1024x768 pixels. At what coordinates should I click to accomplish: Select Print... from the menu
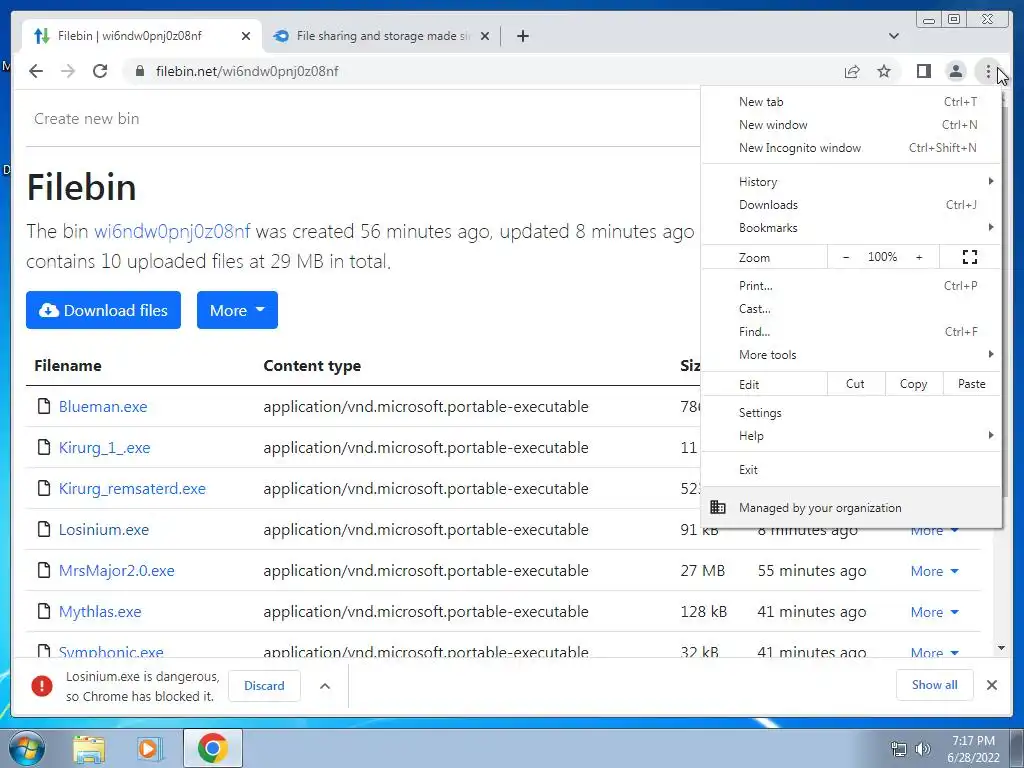851,285
